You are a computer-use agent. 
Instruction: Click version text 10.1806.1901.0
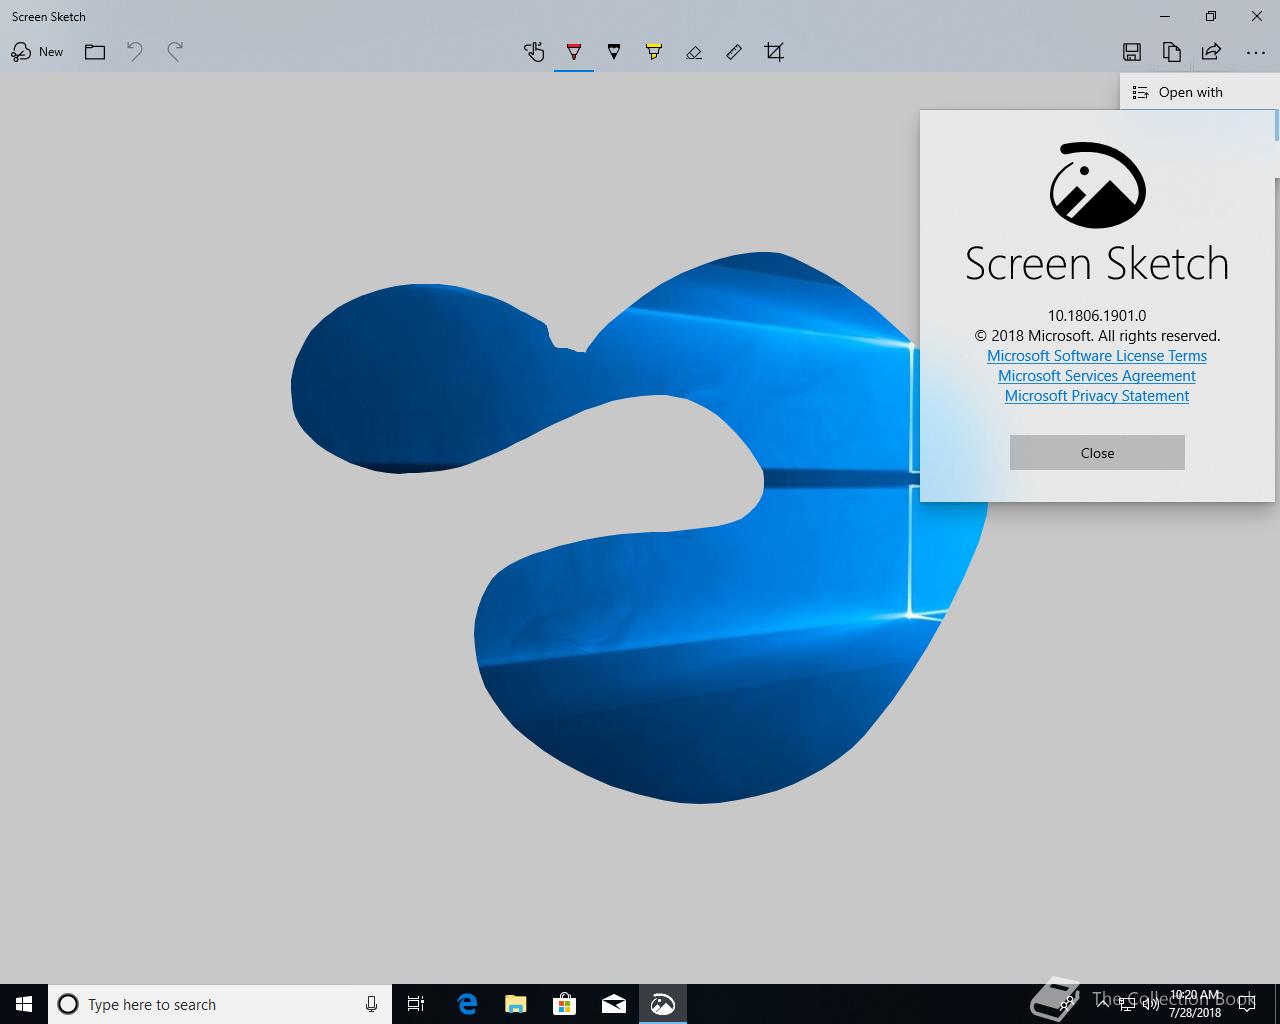point(1097,316)
